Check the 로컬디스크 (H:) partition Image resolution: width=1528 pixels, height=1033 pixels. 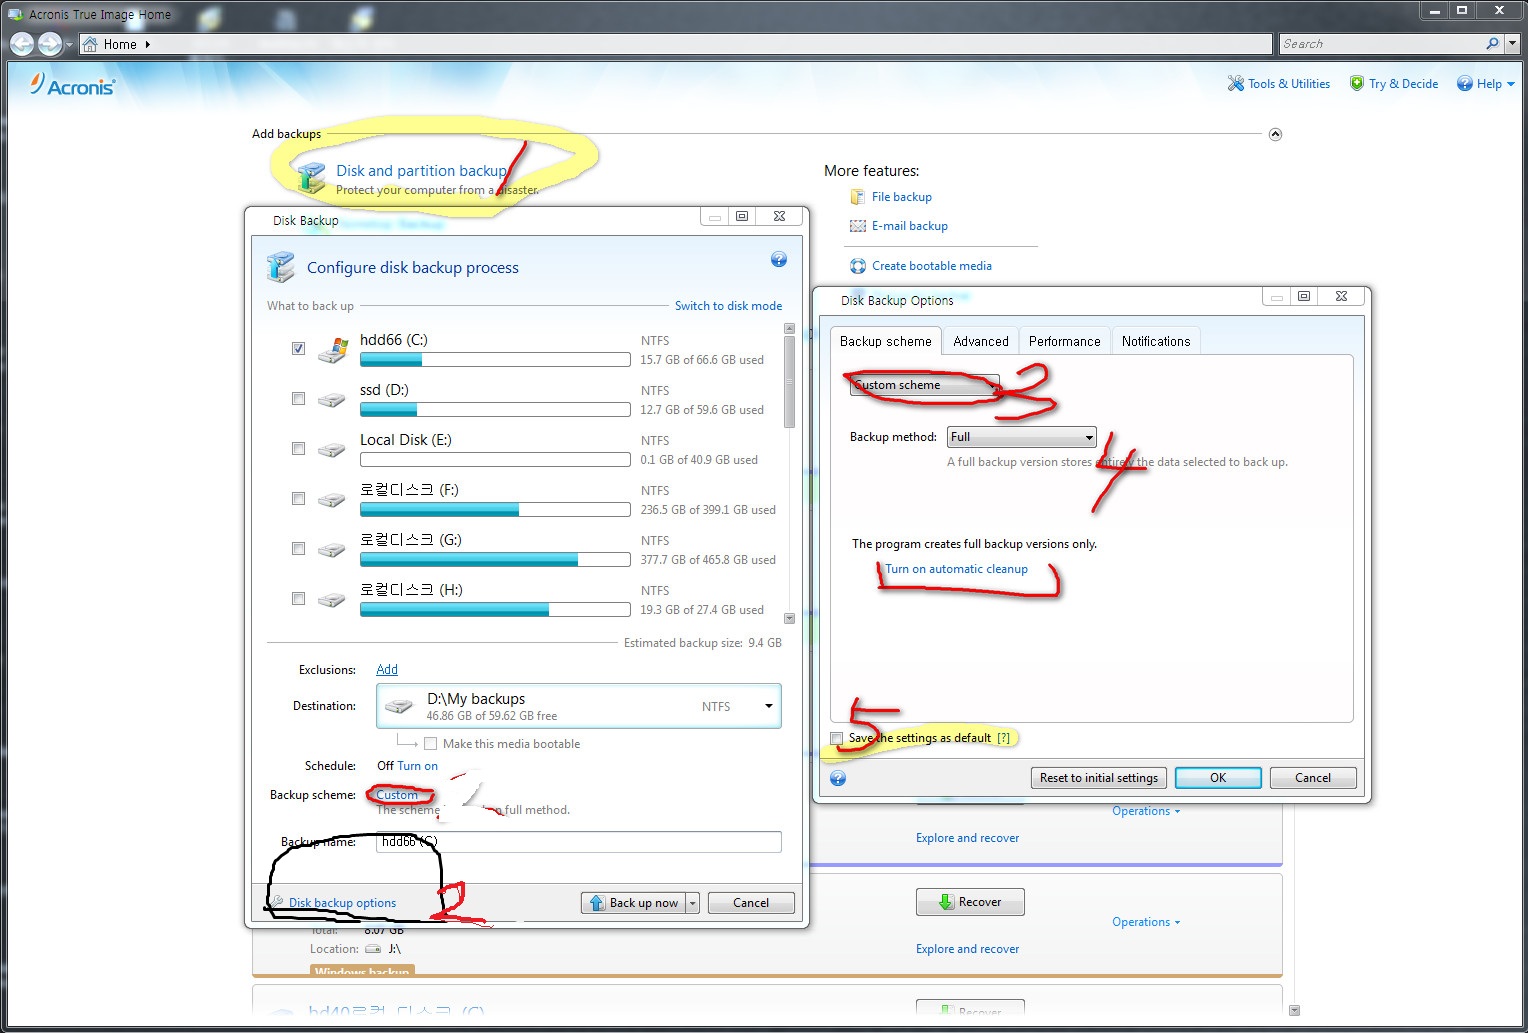click(298, 598)
